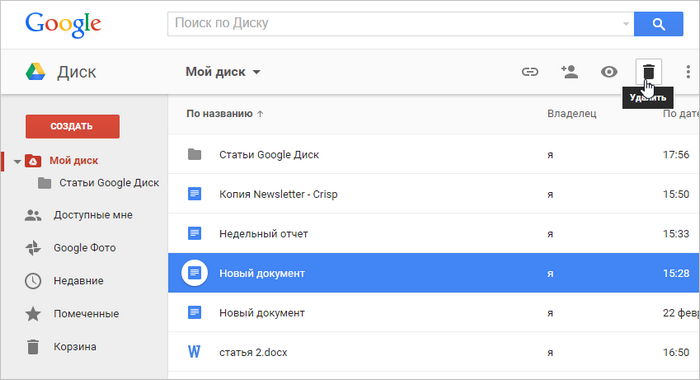Screen dimensions: 700x380
Task: Click the circled doc icon in highlighted row
Action: pyautogui.click(x=194, y=273)
